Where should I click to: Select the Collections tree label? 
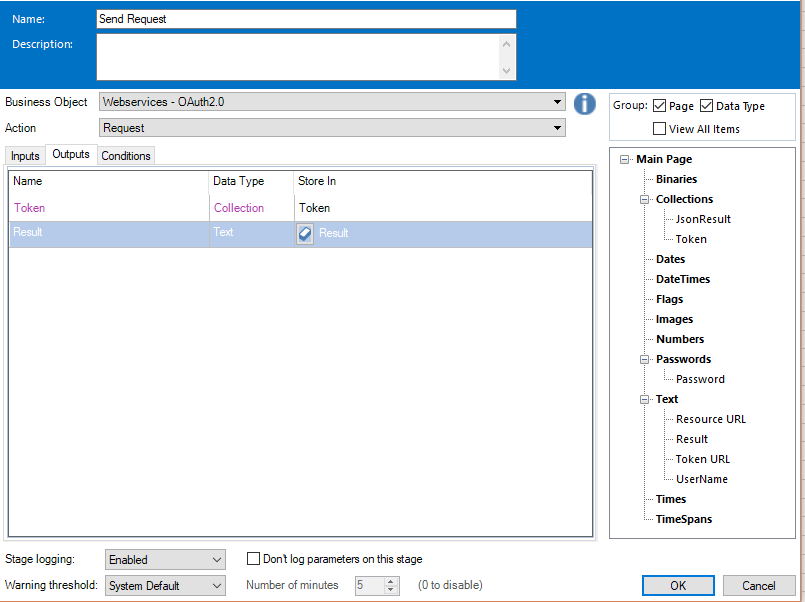(684, 199)
